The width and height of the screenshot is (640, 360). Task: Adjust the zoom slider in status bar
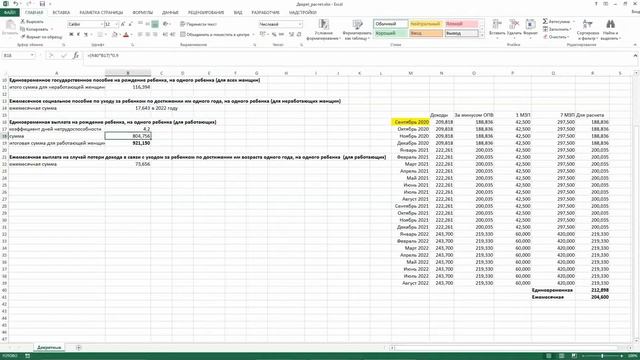tap(602, 356)
